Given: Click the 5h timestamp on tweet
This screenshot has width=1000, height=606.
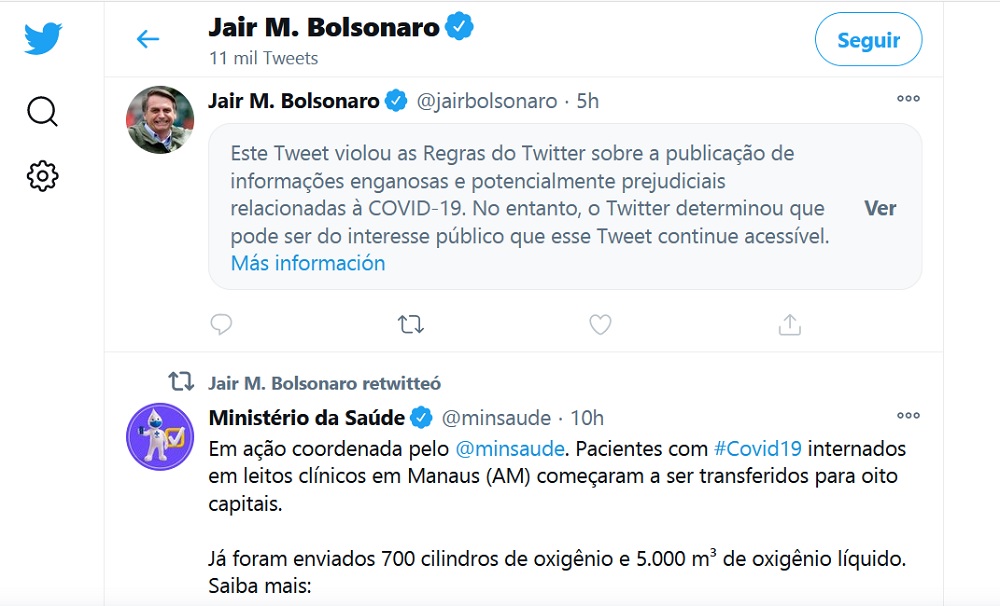Looking at the screenshot, I should pos(588,101).
